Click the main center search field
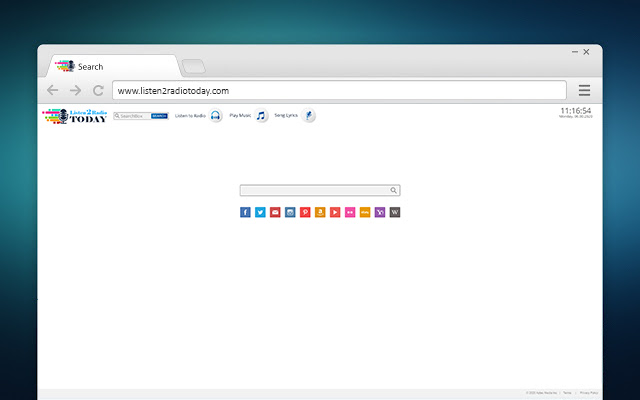The height and width of the screenshot is (400, 640). click(x=320, y=190)
